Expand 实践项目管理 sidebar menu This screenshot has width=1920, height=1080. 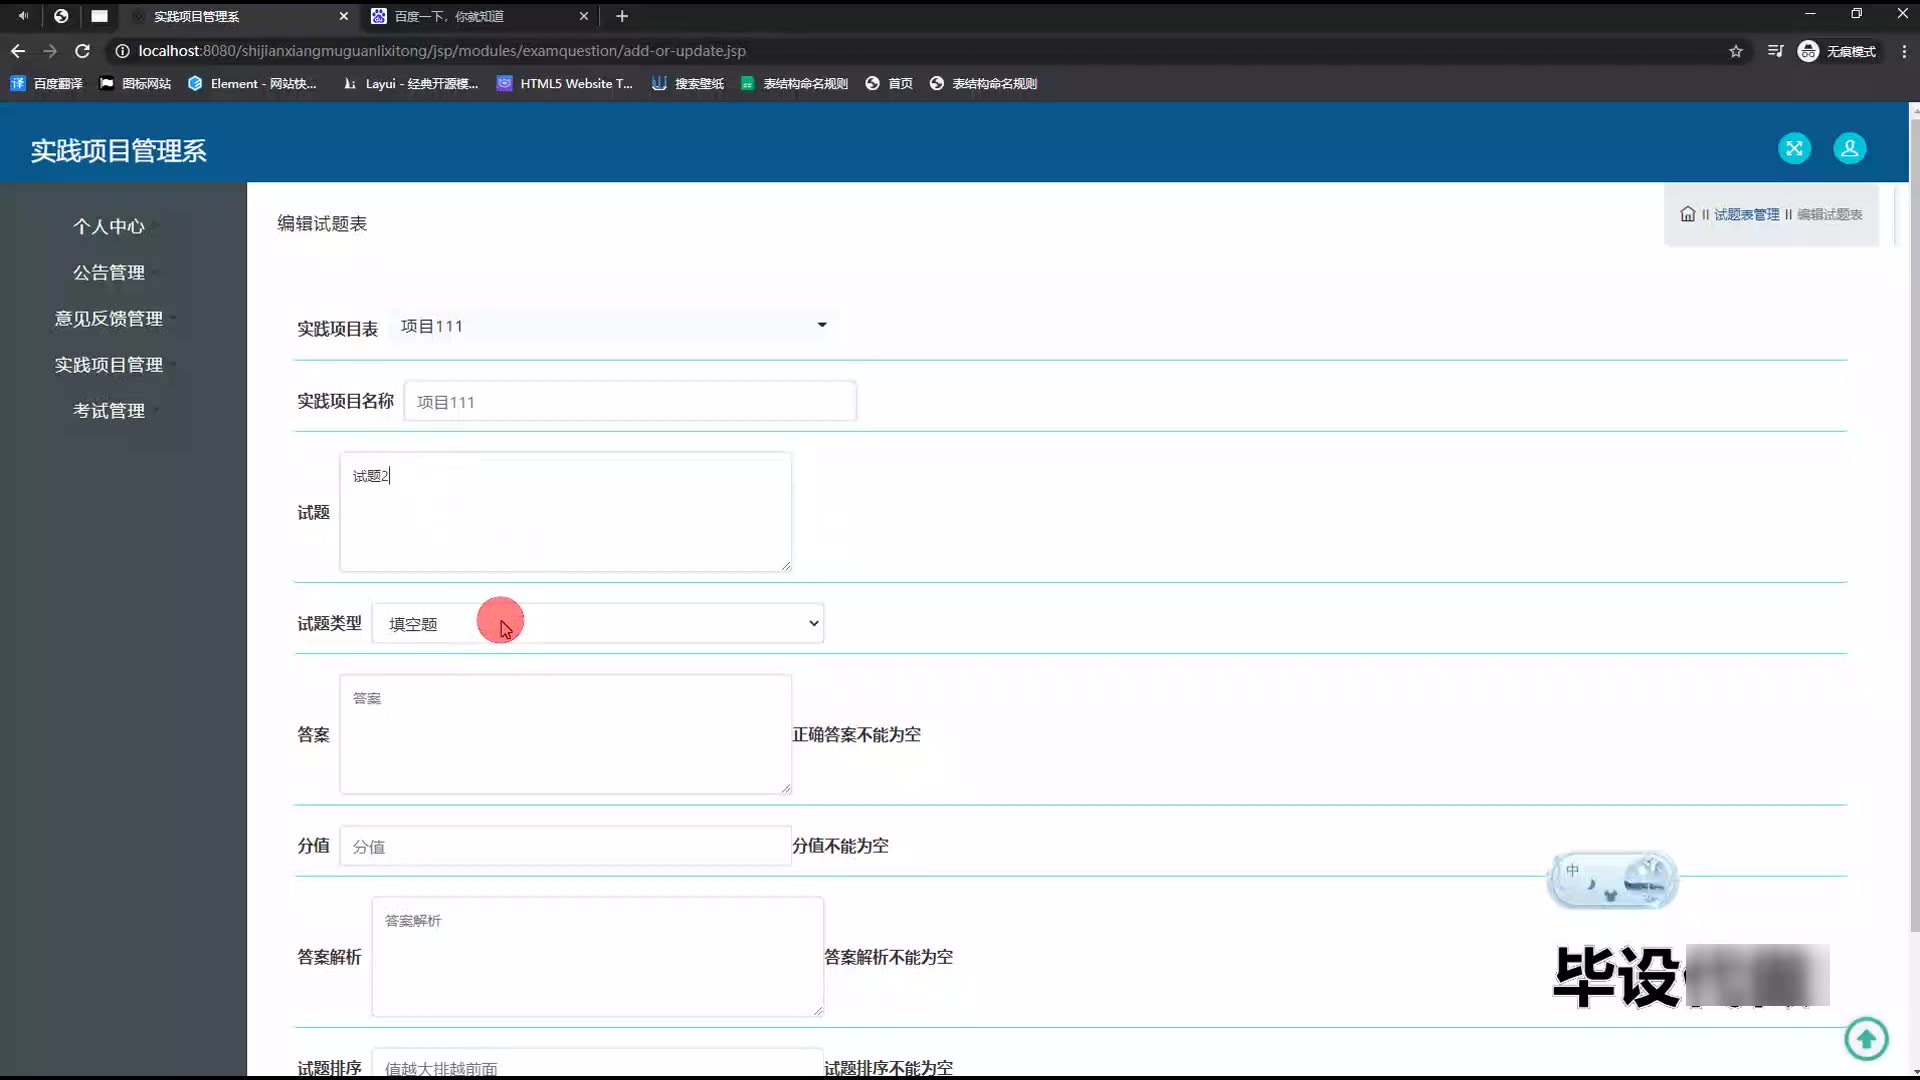(109, 365)
